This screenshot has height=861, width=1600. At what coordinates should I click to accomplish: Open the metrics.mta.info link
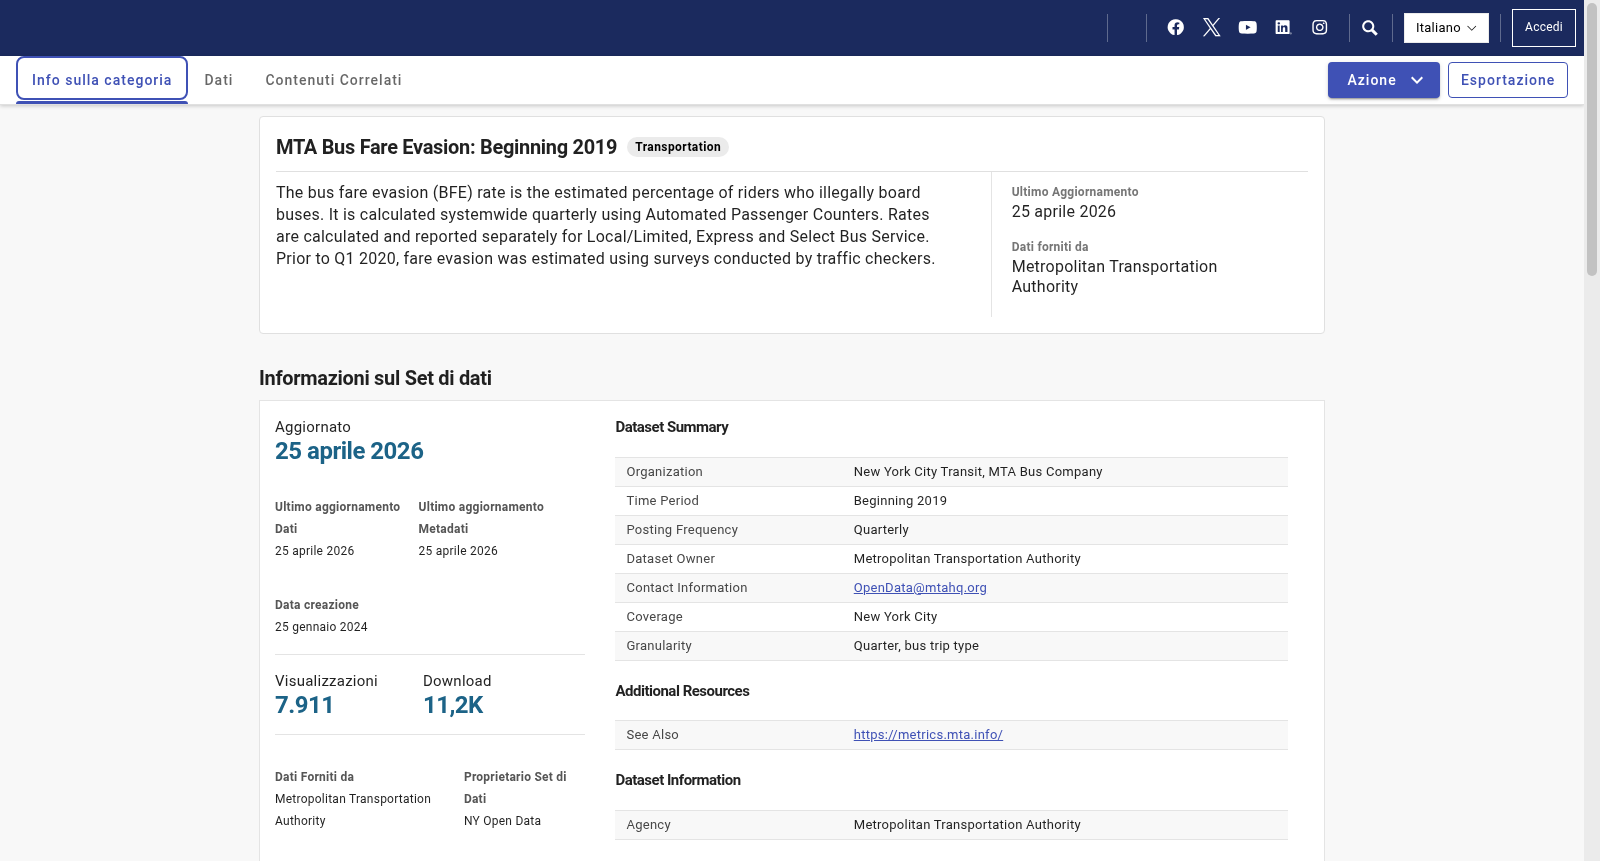(x=928, y=735)
